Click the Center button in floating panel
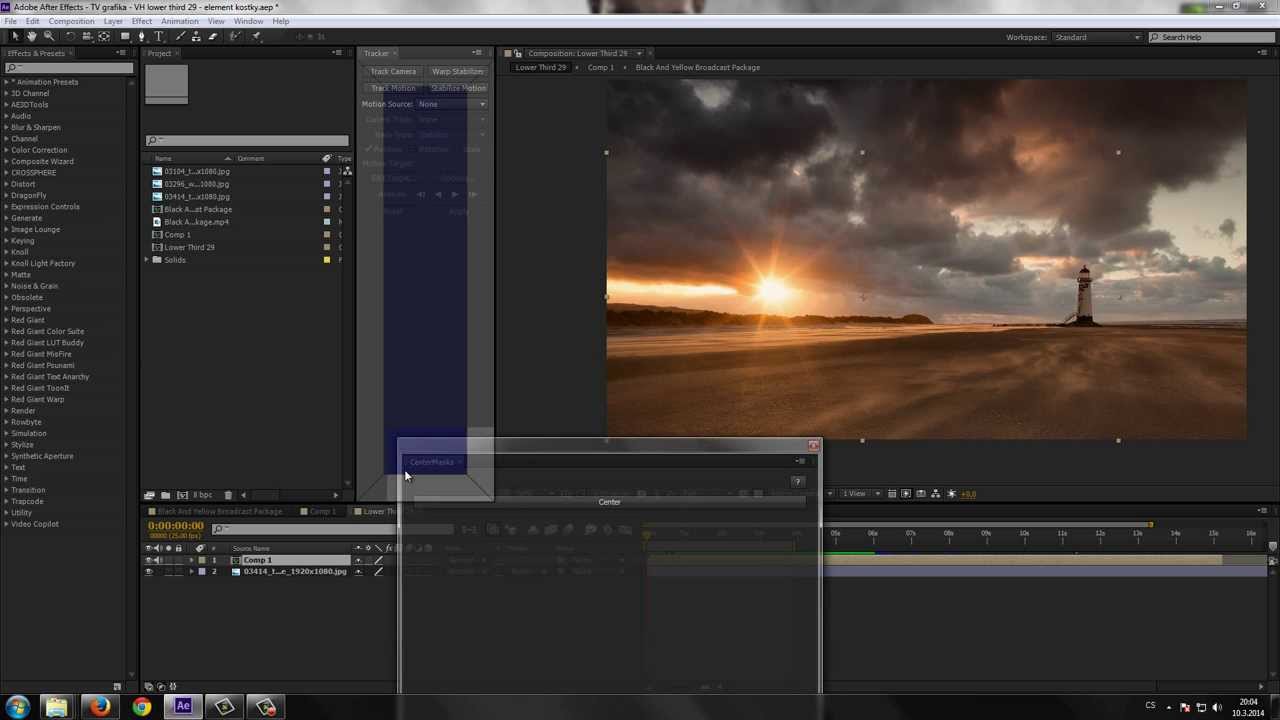Screen dimensions: 1280x720 [609, 502]
